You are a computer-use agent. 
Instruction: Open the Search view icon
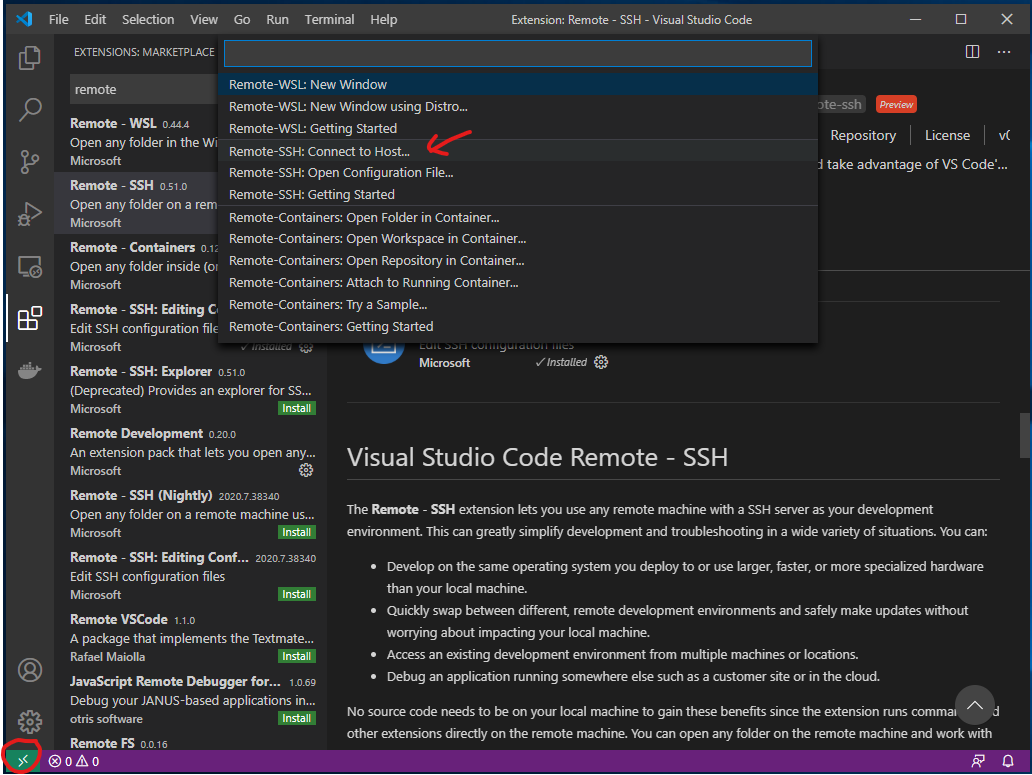[x=30, y=109]
